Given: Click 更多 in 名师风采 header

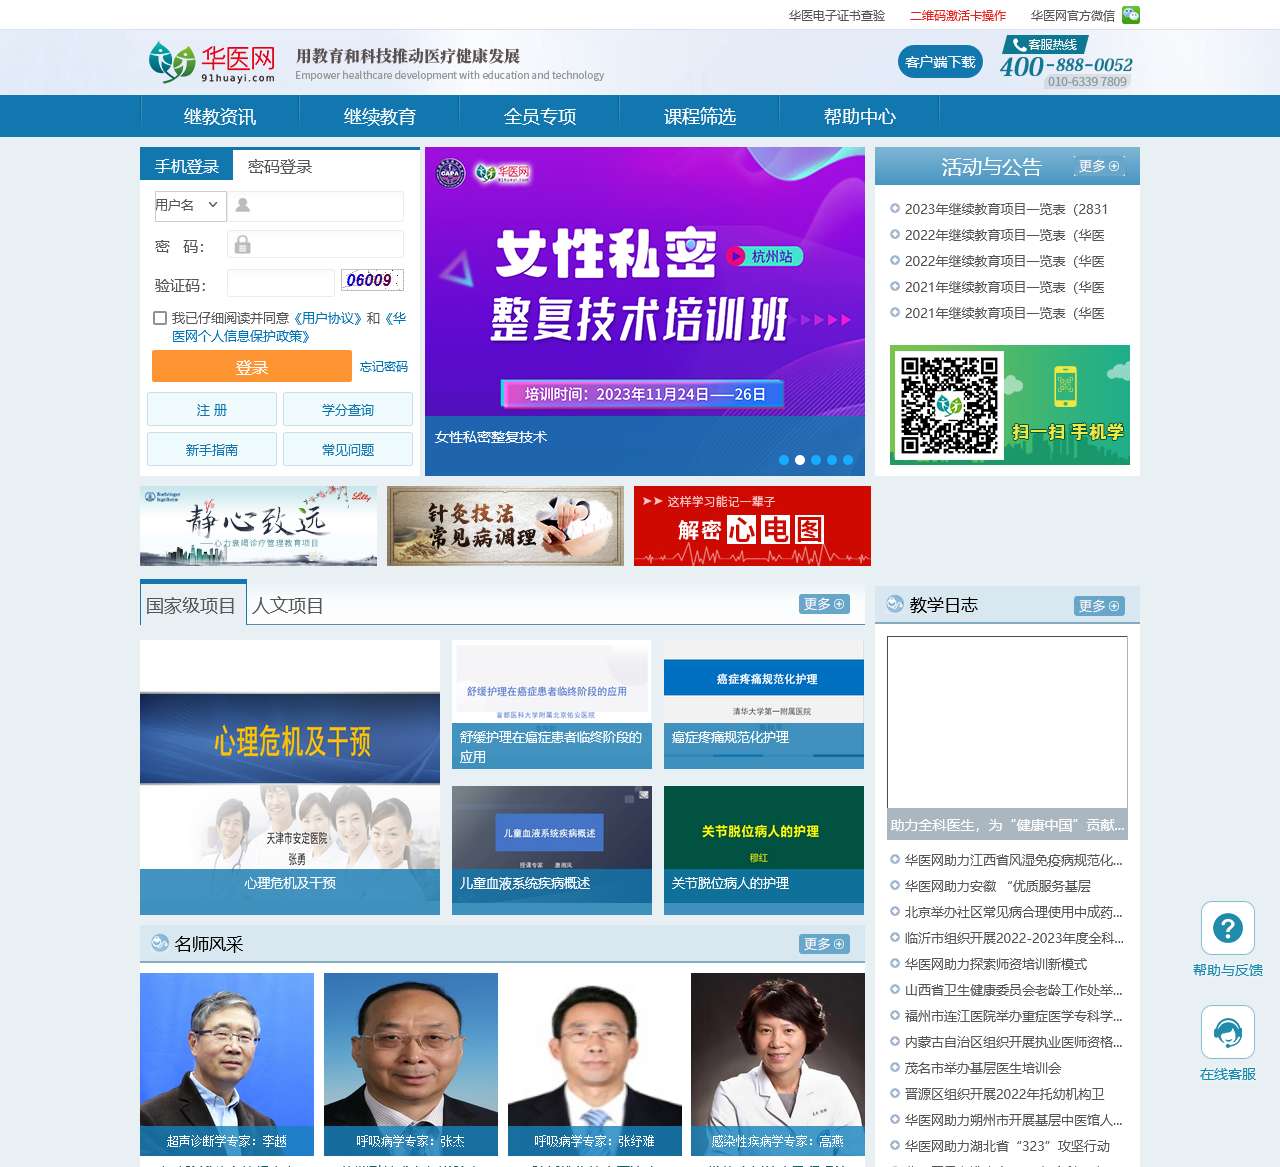Looking at the screenshot, I should click(x=824, y=944).
